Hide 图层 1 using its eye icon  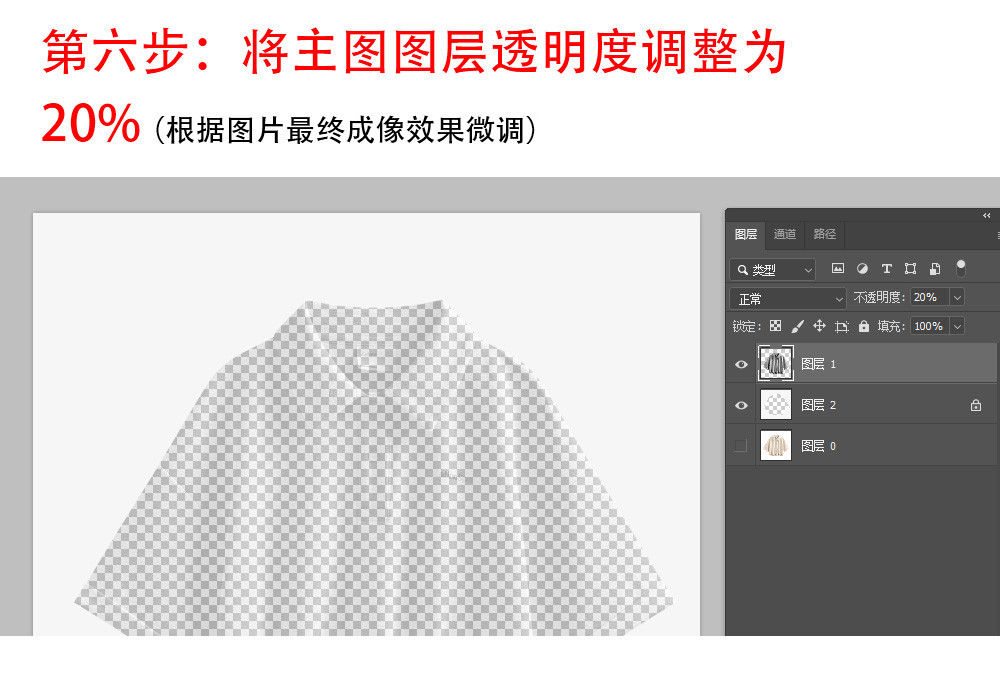click(x=741, y=365)
